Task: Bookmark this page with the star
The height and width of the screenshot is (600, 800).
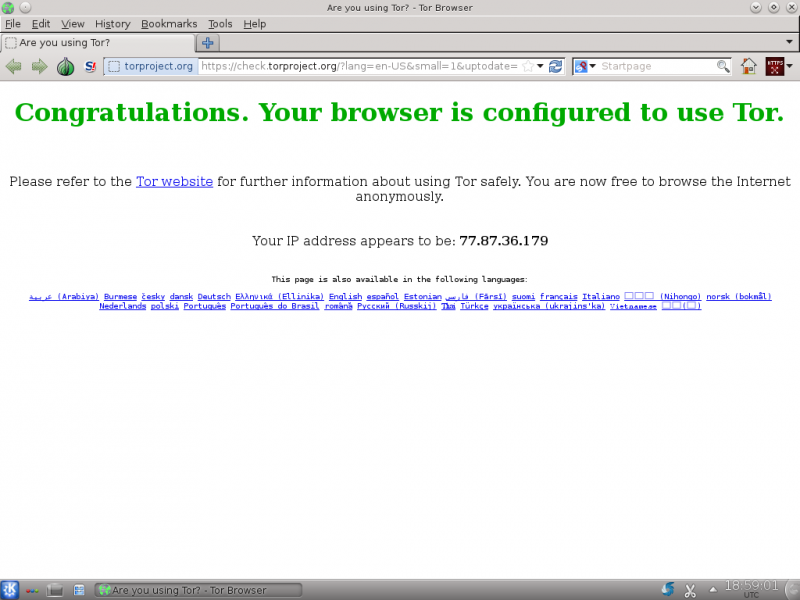Action: tap(529, 66)
